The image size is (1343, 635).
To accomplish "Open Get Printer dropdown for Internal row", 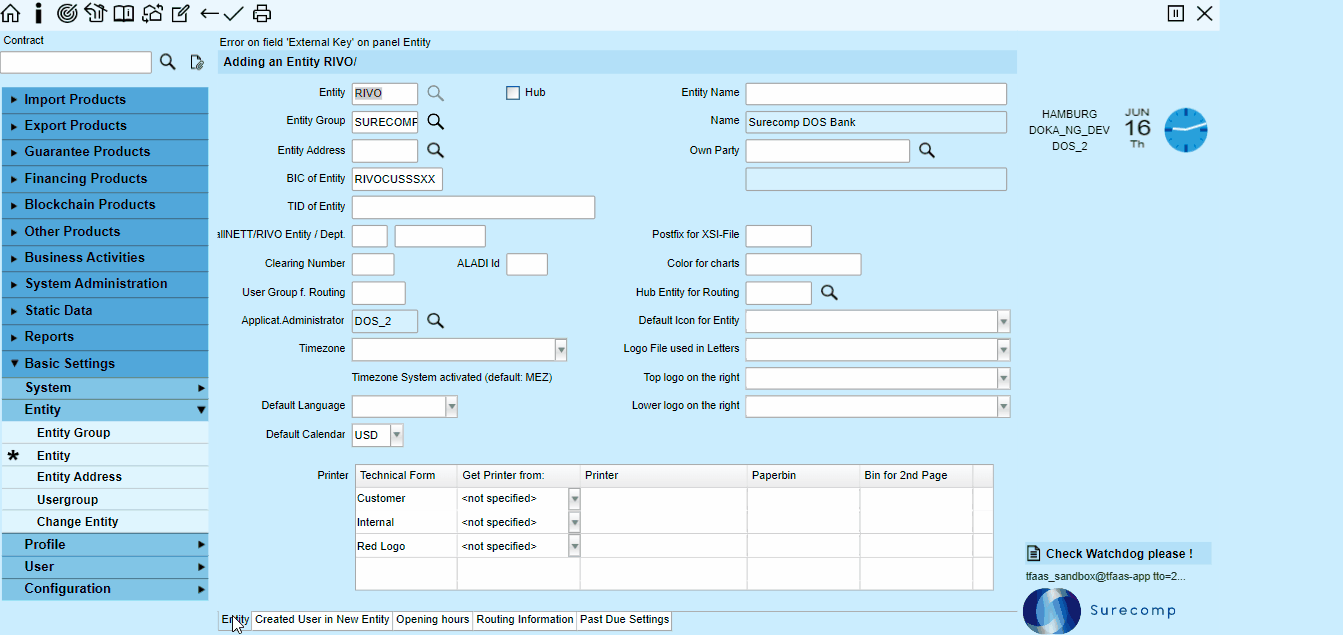I will point(574,522).
